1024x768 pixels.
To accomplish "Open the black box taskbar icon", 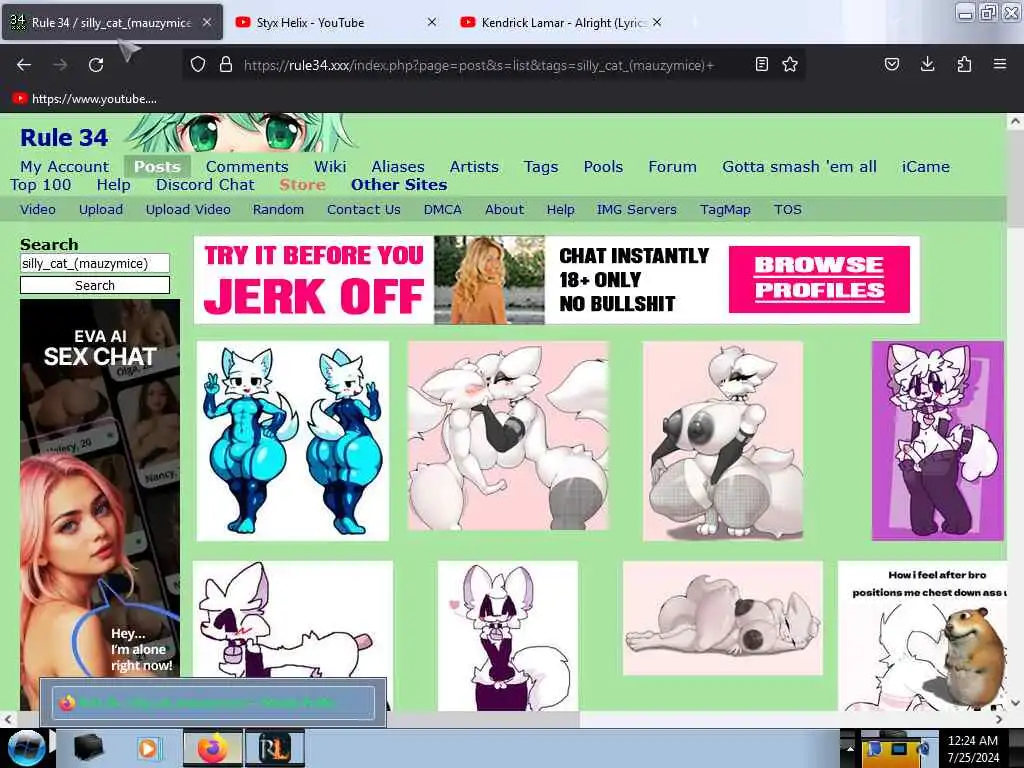I will [89, 748].
